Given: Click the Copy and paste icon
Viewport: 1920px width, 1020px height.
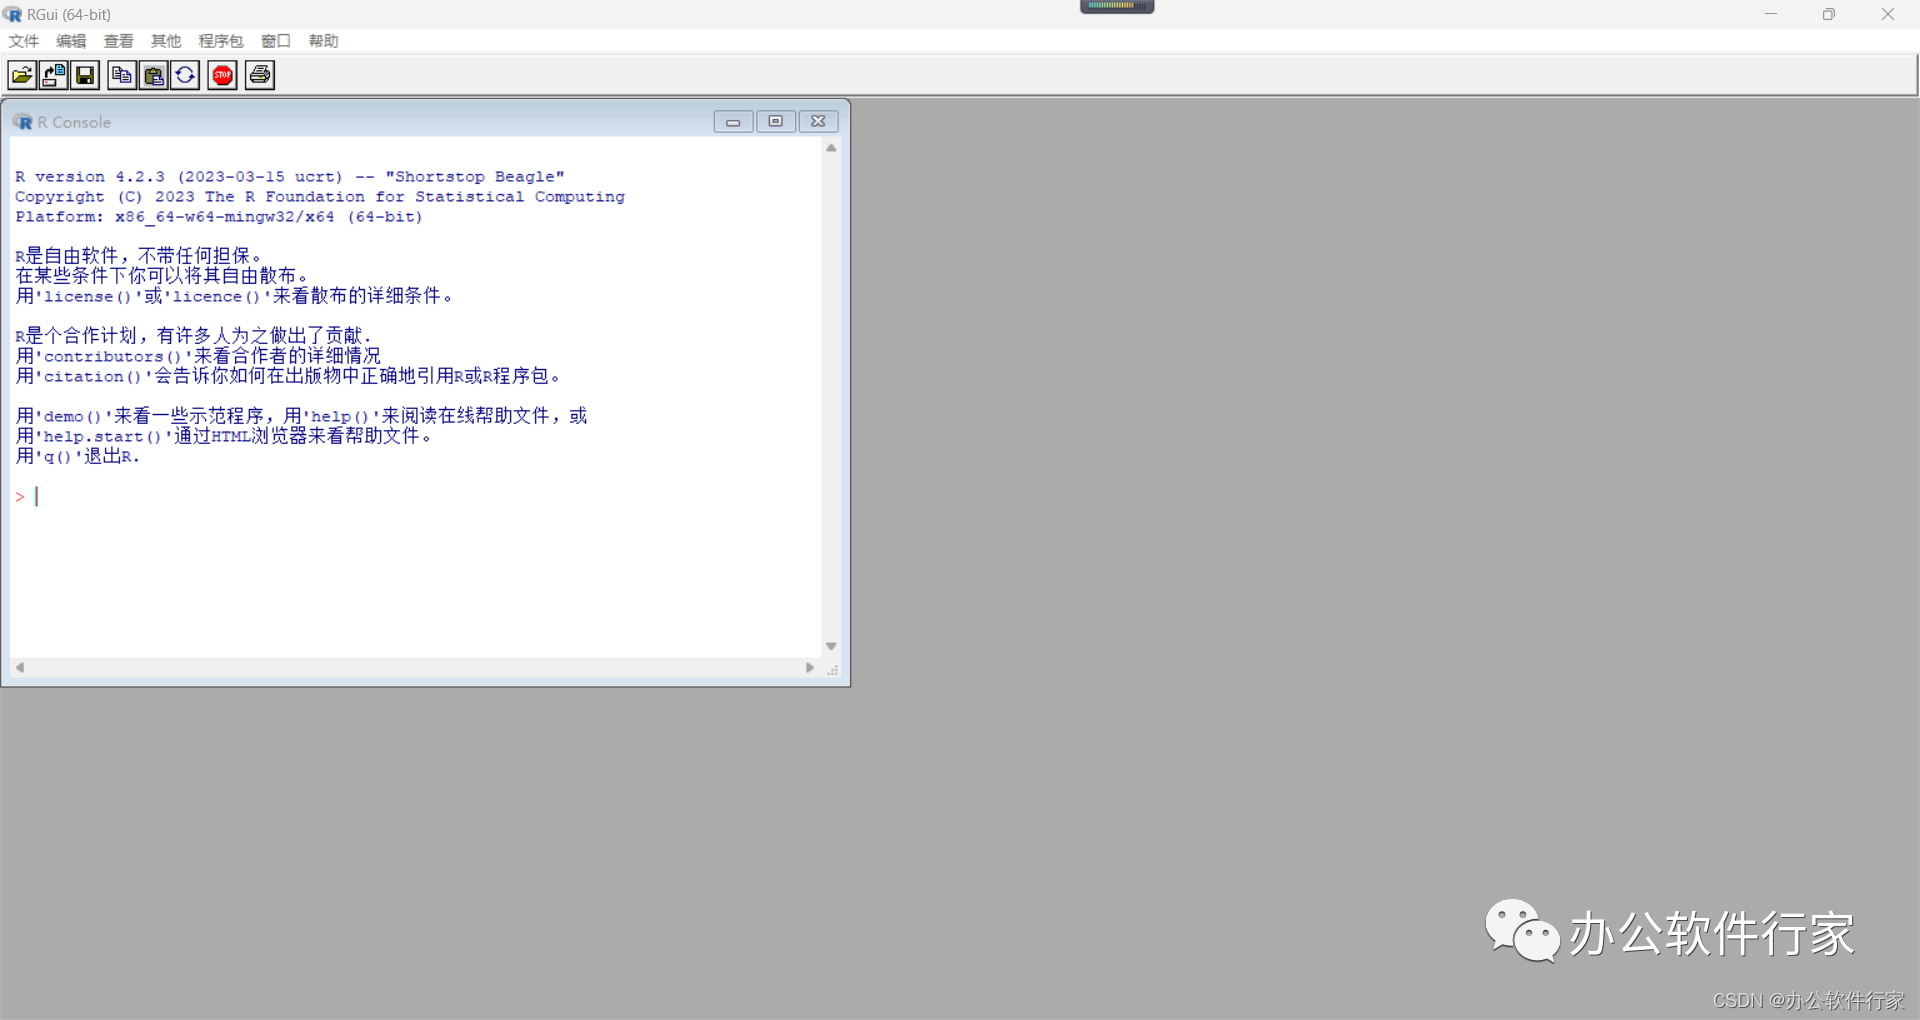Looking at the screenshot, I should pyautogui.click(x=185, y=75).
